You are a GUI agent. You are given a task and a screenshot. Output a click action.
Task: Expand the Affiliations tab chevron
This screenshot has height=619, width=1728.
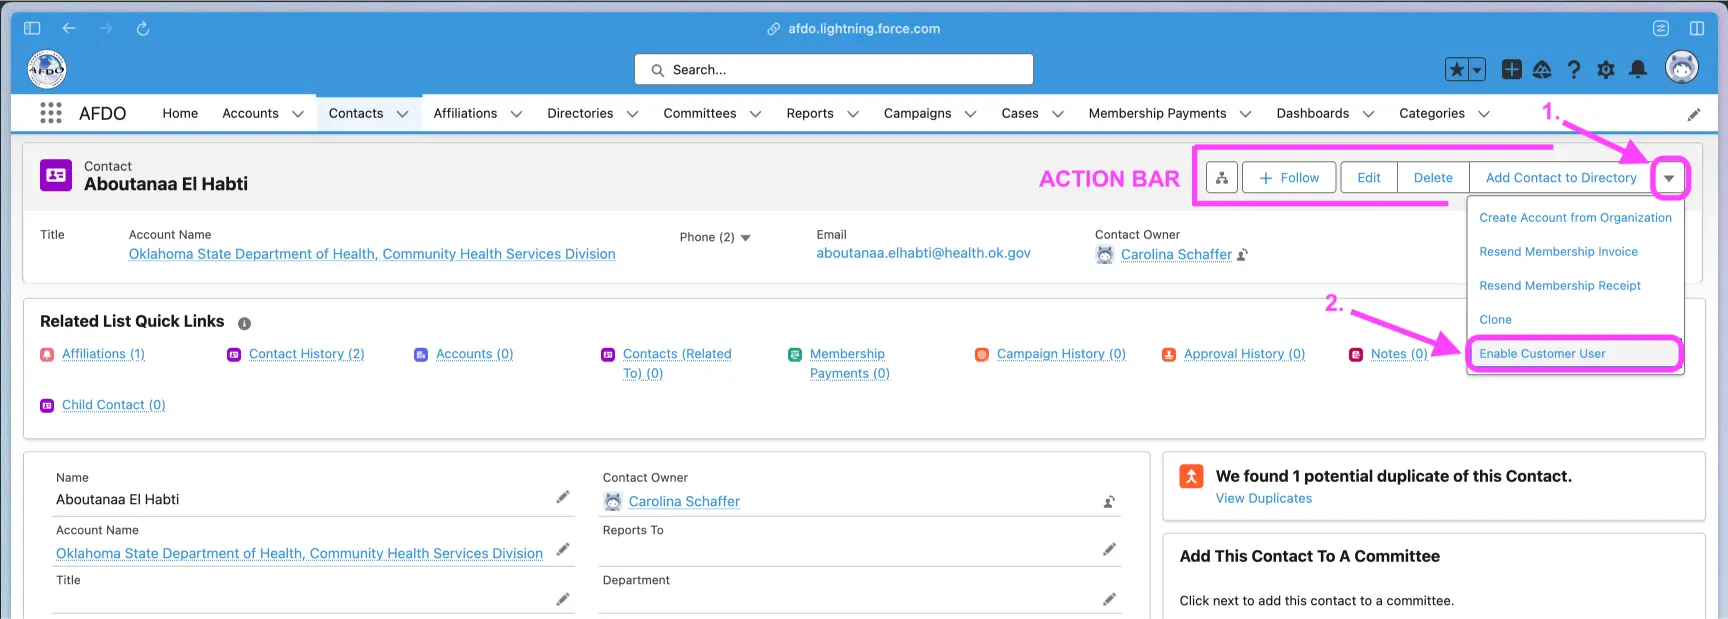coord(516,114)
